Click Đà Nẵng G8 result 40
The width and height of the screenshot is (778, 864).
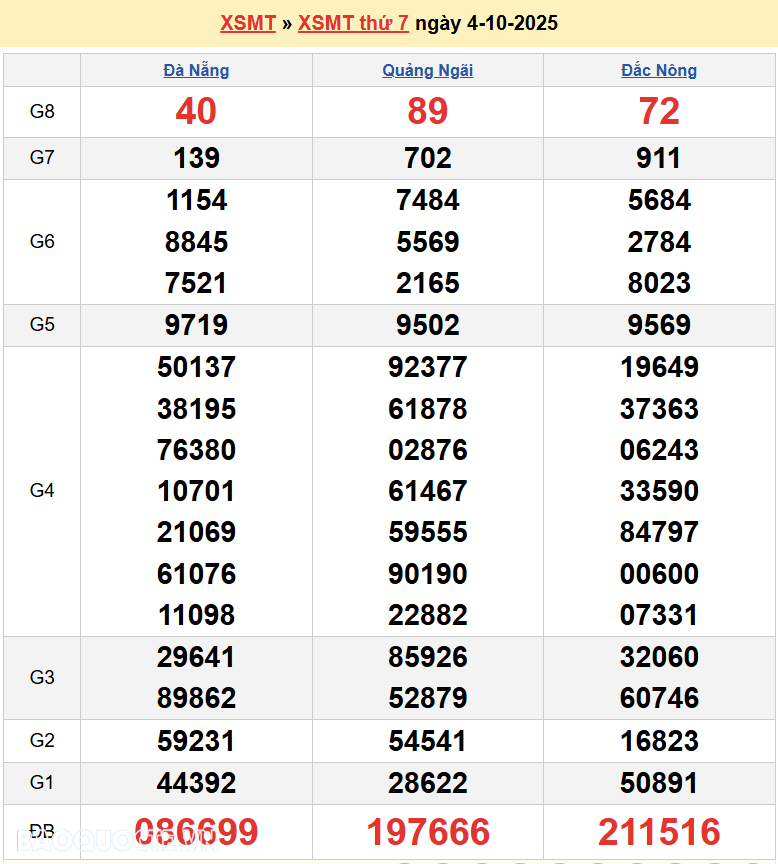coord(196,112)
